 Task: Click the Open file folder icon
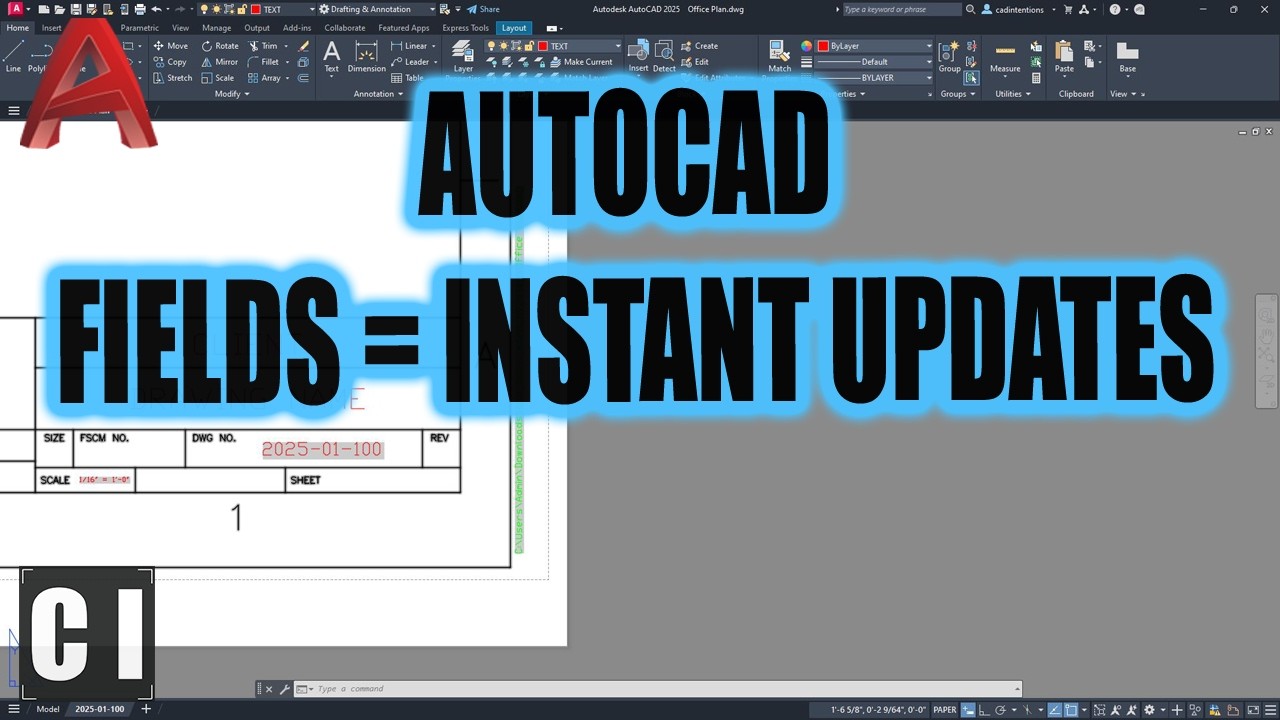(59, 9)
